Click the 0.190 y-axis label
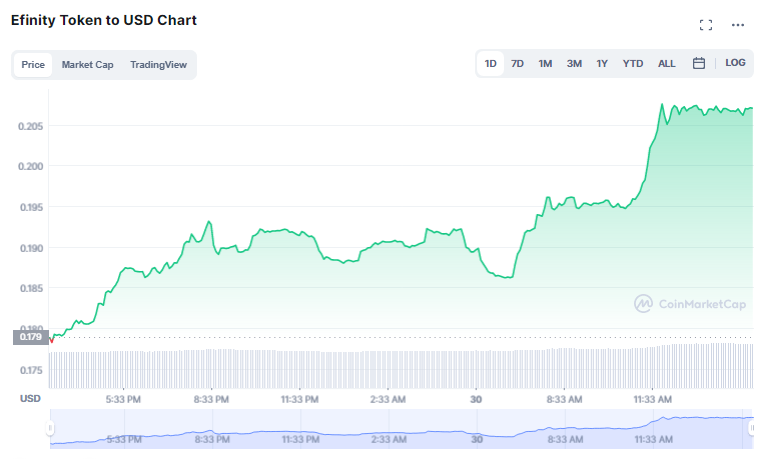The image size is (766, 459). pyautogui.click(x=31, y=249)
